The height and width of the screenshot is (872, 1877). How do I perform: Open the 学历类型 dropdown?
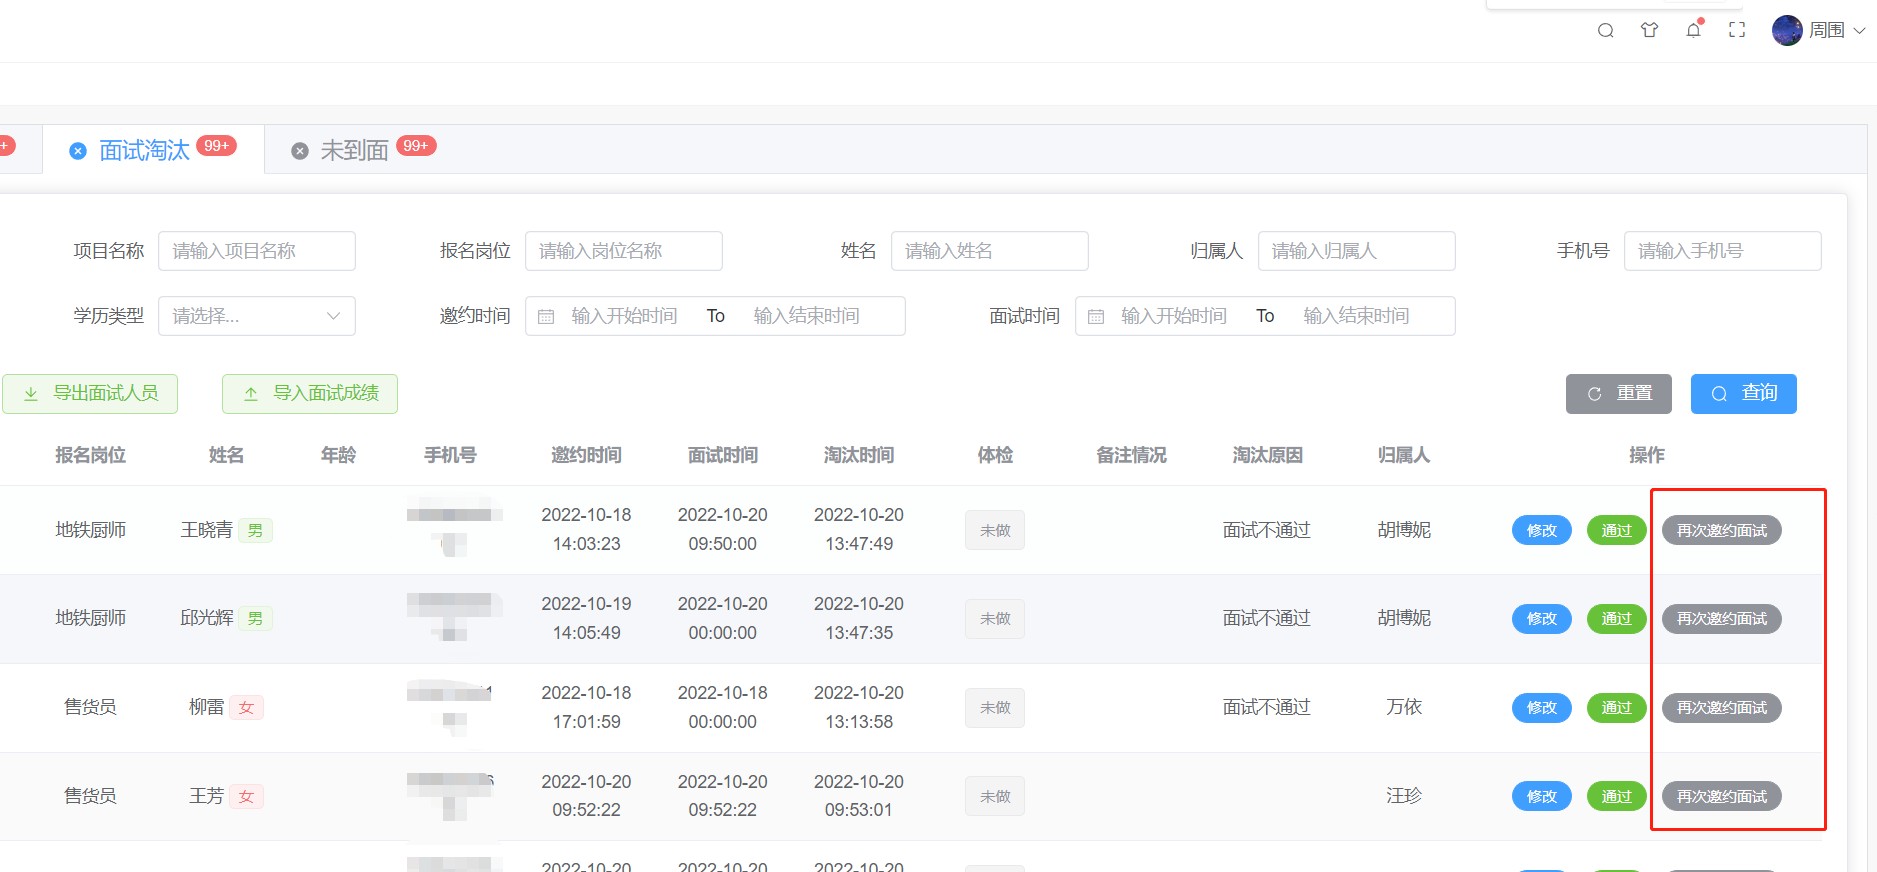click(x=257, y=316)
